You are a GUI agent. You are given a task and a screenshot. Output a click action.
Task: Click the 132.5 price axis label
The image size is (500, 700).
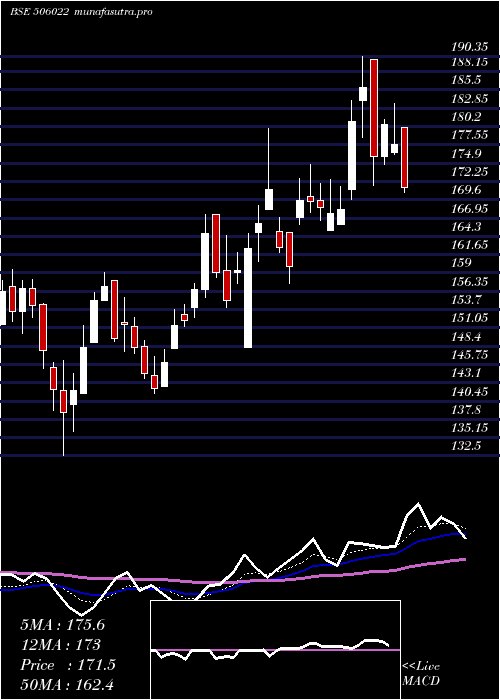tap(467, 446)
